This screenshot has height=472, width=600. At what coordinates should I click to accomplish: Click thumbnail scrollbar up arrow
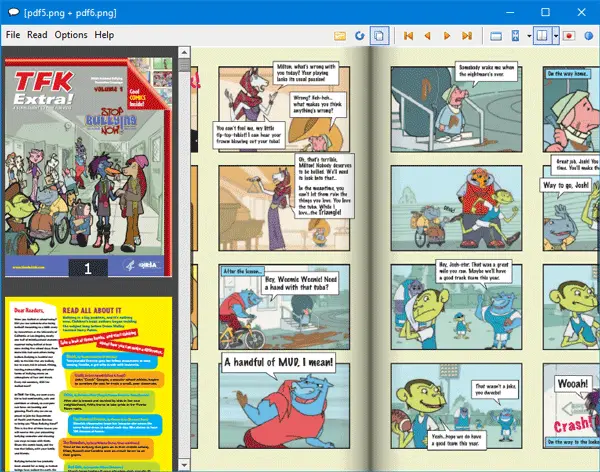184,52
